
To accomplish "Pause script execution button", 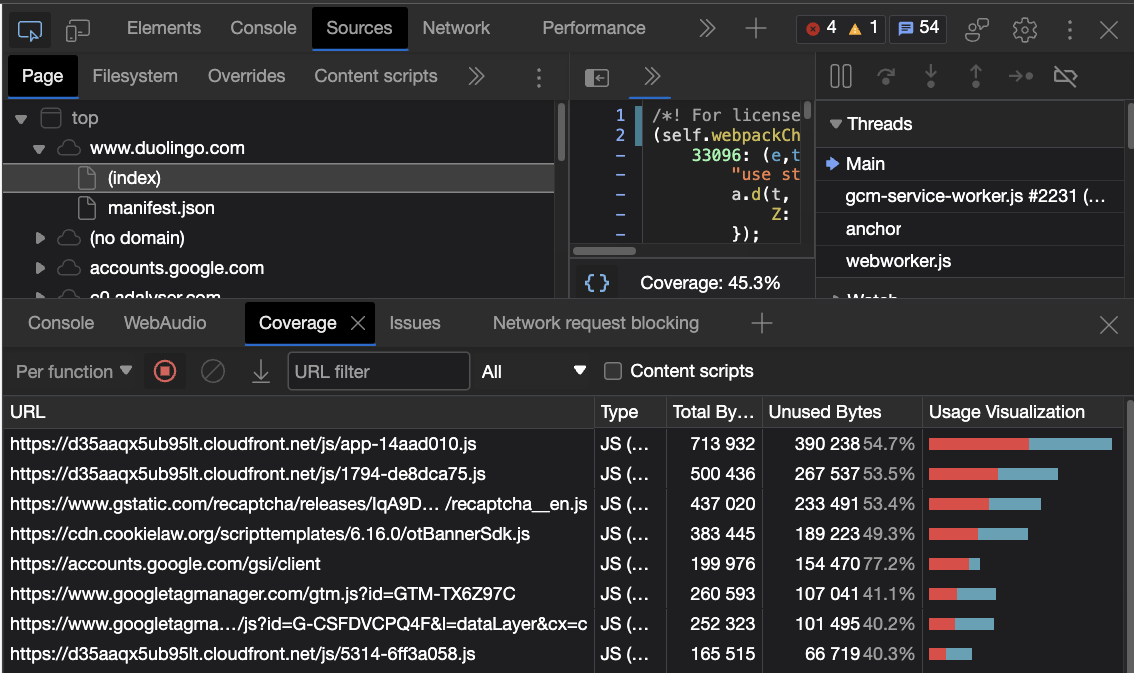I will [x=840, y=76].
